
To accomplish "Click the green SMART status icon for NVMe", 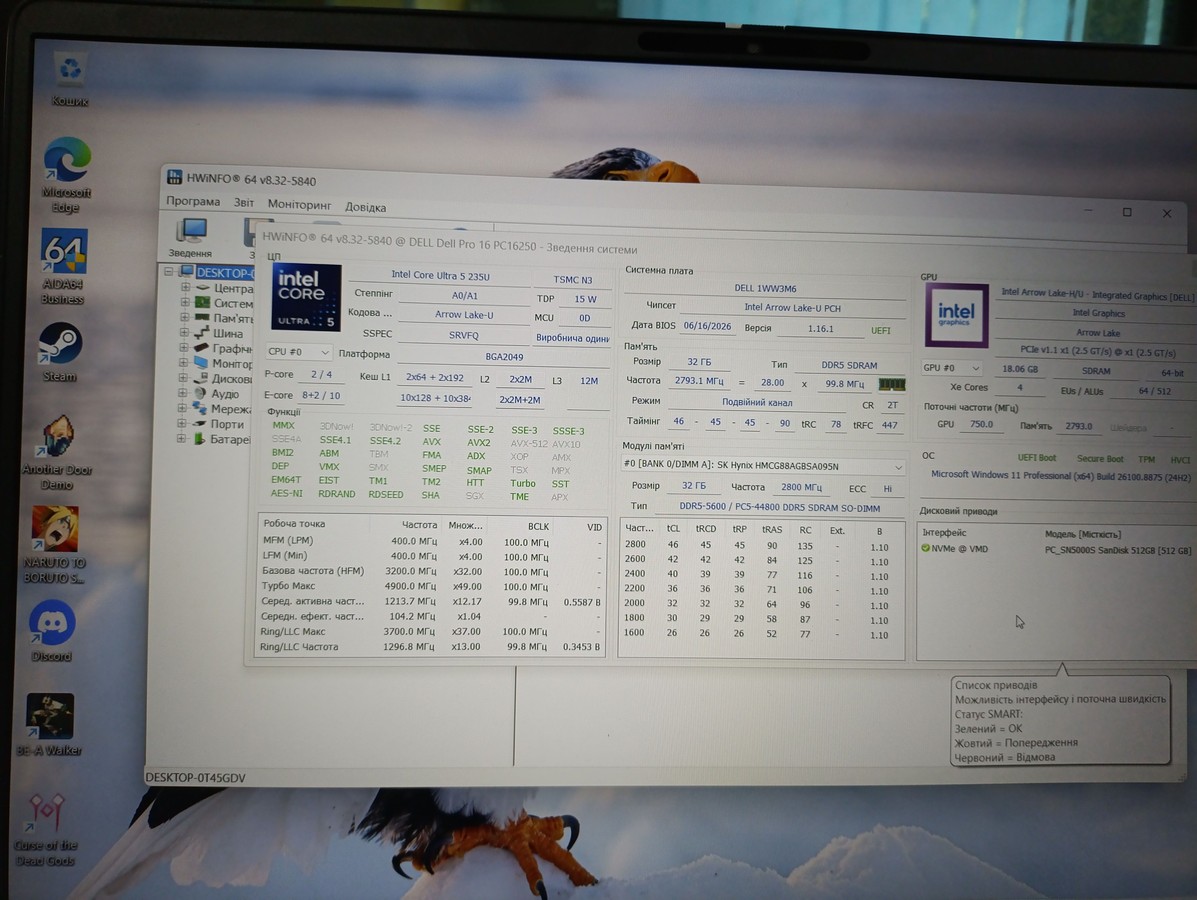I will tap(925, 548).
